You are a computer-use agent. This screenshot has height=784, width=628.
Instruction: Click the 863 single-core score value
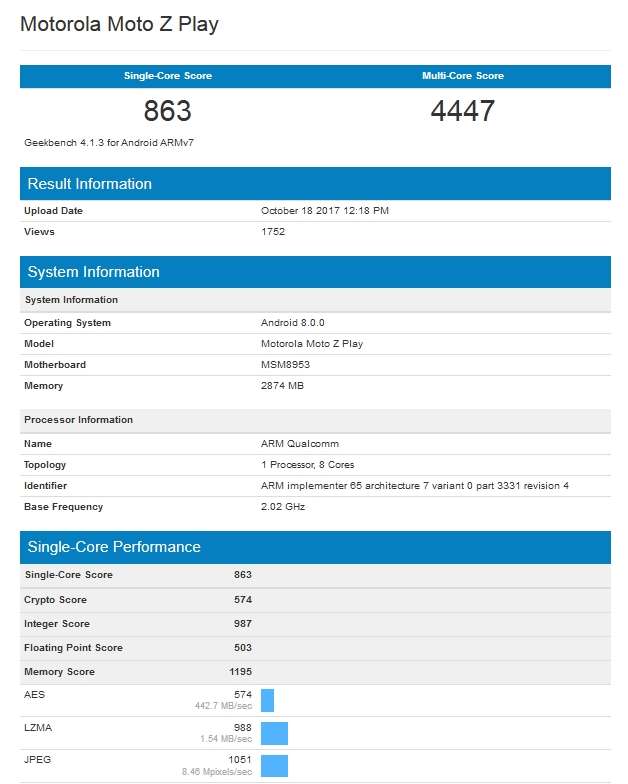167,110
